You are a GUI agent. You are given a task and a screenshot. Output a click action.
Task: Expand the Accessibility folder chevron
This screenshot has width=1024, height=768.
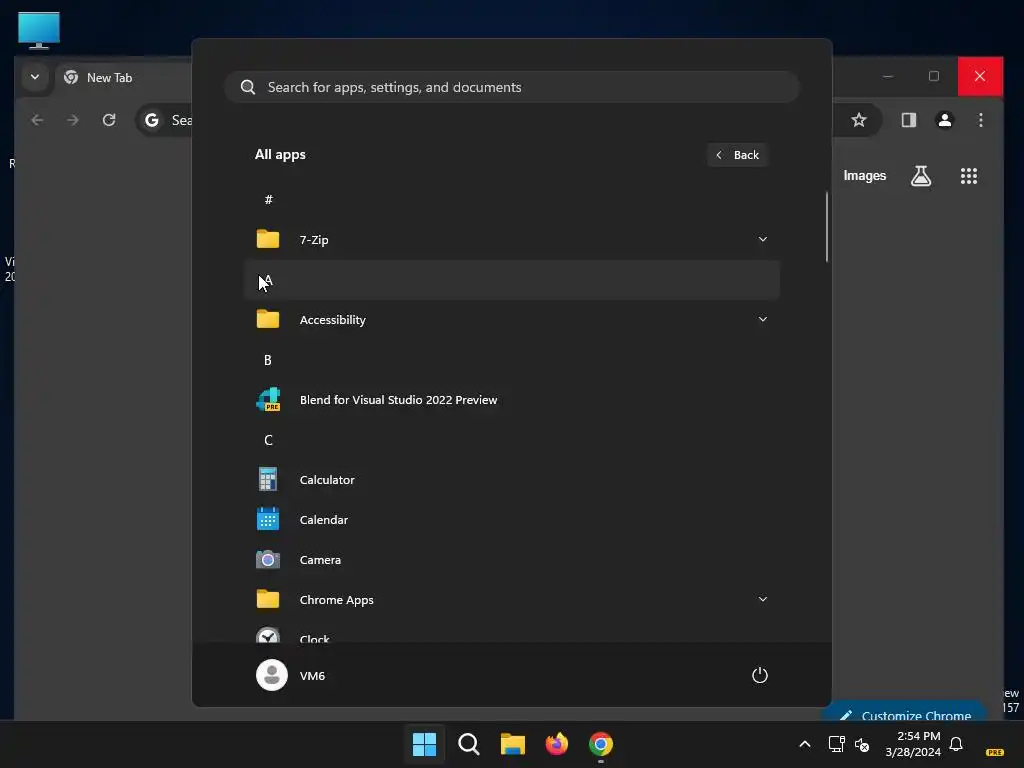point(762,319)
